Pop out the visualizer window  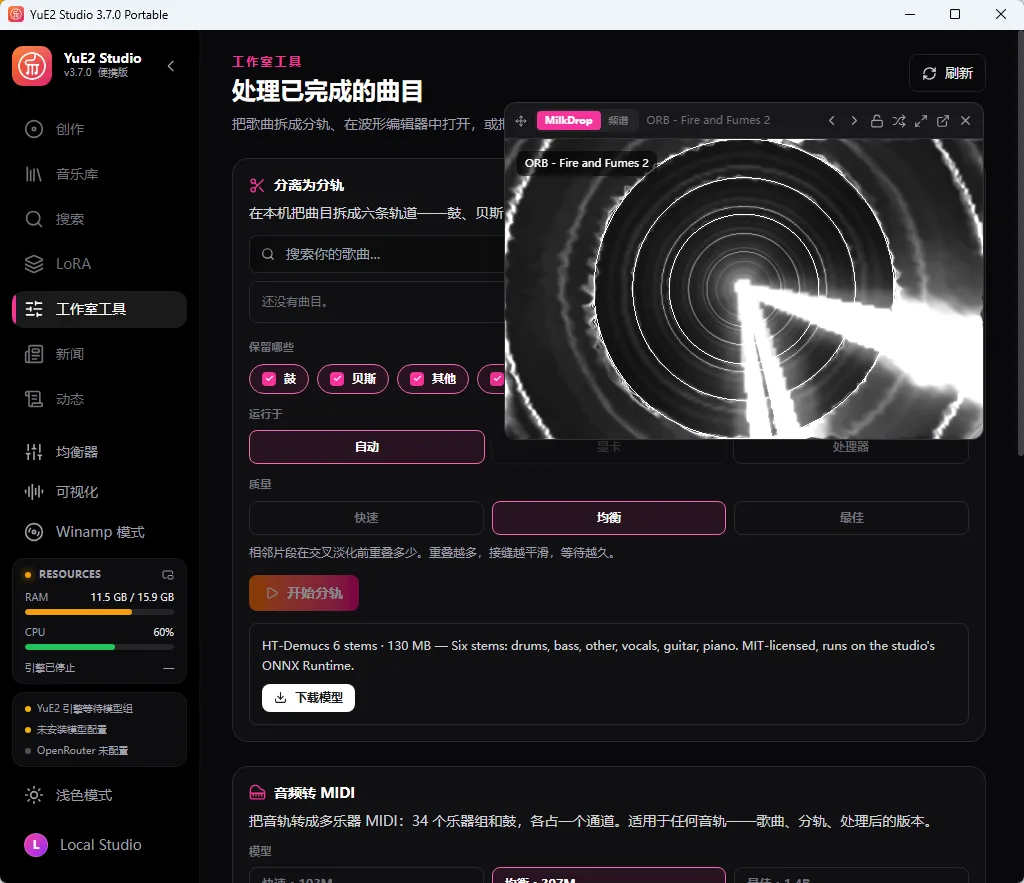(943, 121)
